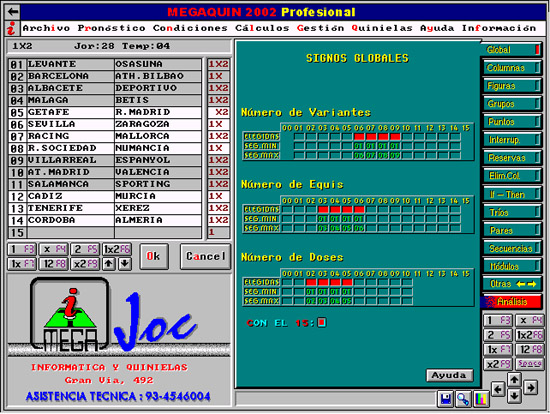Image resolution: width=550 pixels, height=414 pixels.
Task: Click the 'x2 F9' key in right keypad
Action: click(x=498, y=364)
